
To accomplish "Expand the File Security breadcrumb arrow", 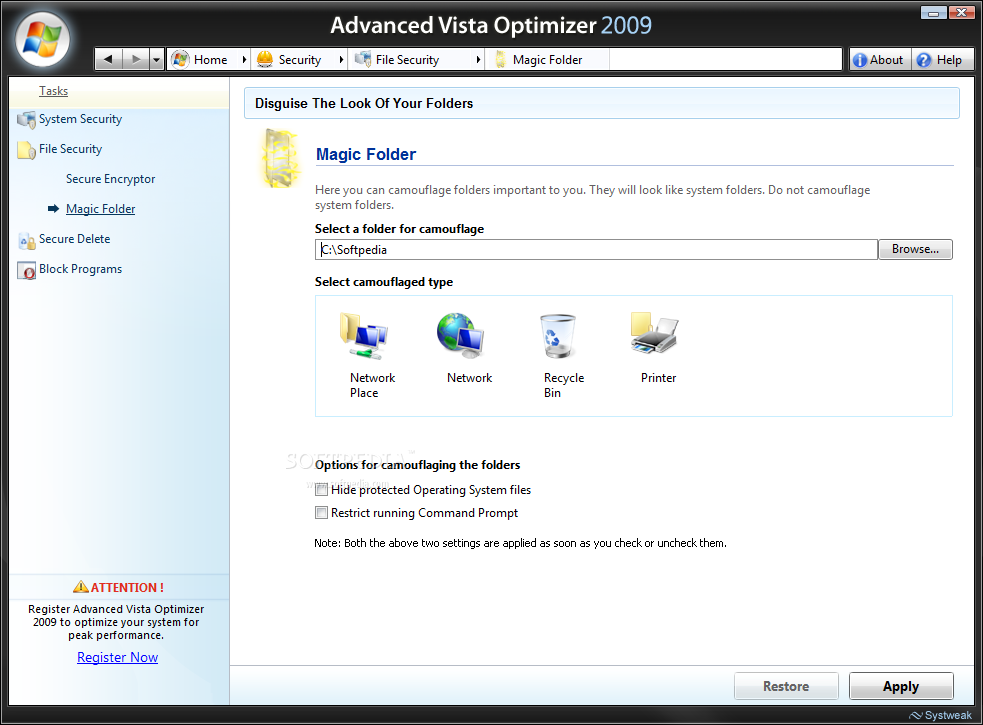I will pyautogui.click(x=478, y=60).
